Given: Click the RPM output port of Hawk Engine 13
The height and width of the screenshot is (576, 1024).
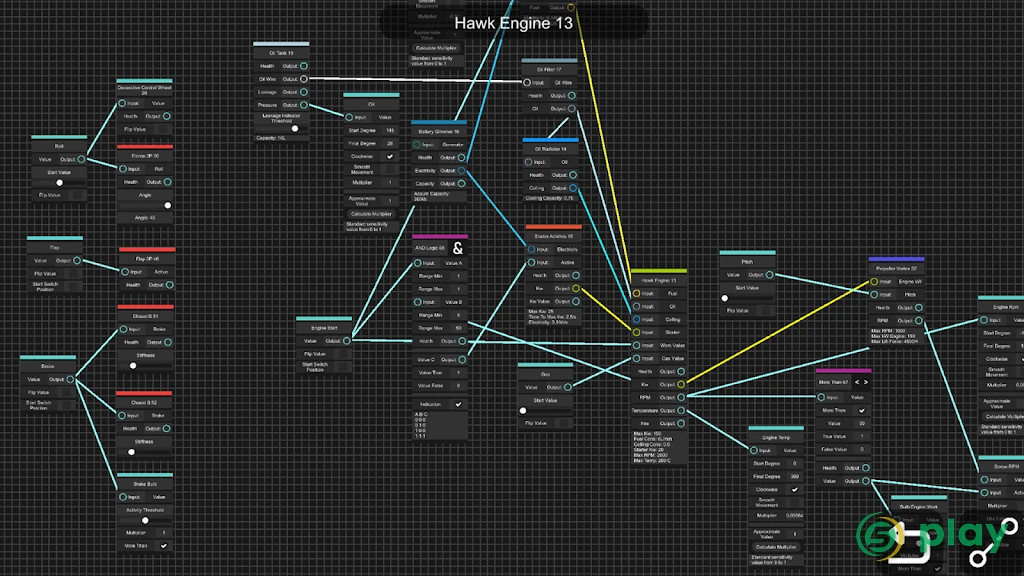Looking at the screenshot, I should coord(681,397).
